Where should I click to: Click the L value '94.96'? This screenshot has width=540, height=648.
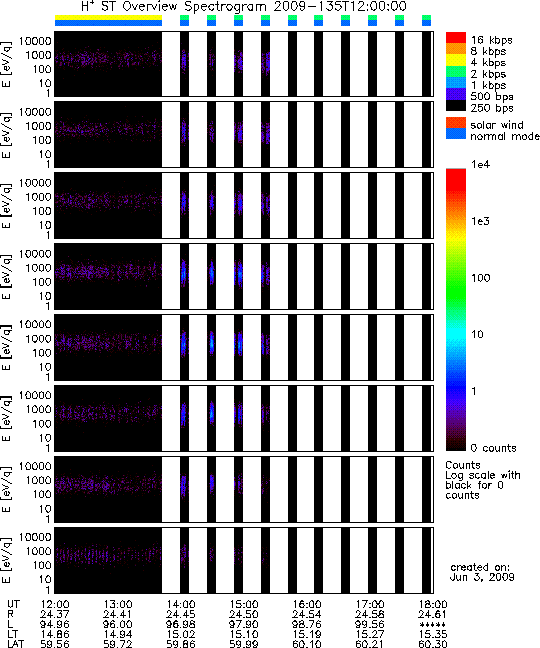coord(55,624)
